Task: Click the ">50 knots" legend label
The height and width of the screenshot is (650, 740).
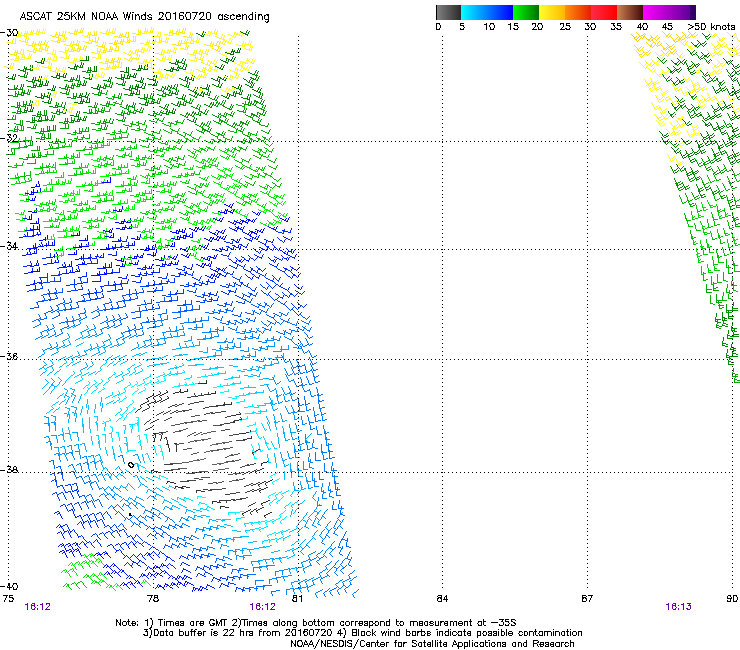Action: (x=711, y=26)
